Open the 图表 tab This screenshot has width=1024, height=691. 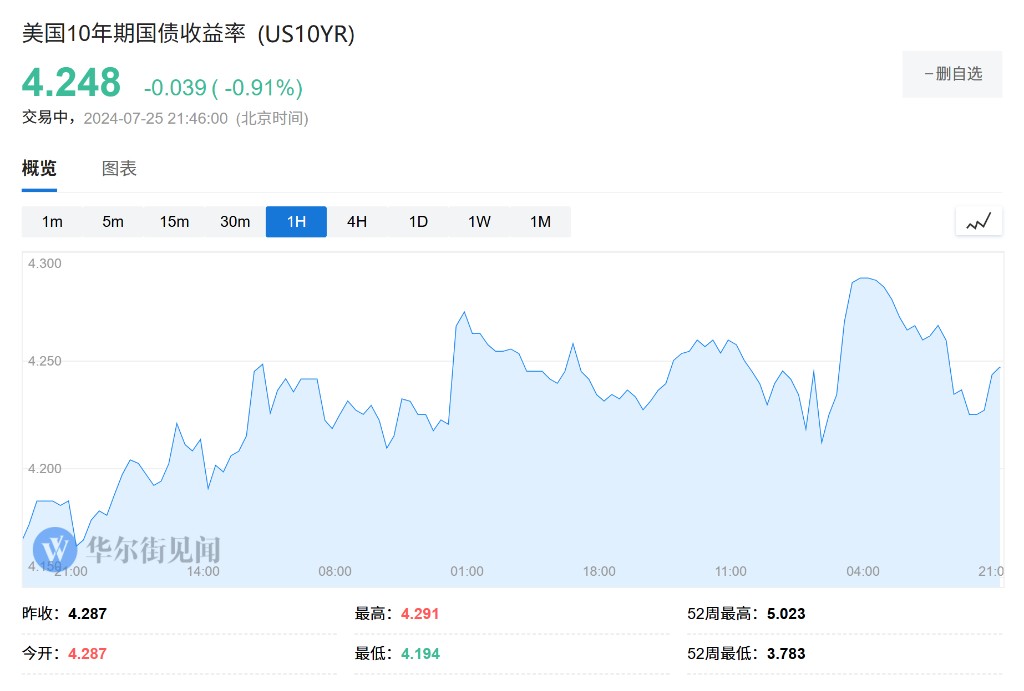[119, 168]
